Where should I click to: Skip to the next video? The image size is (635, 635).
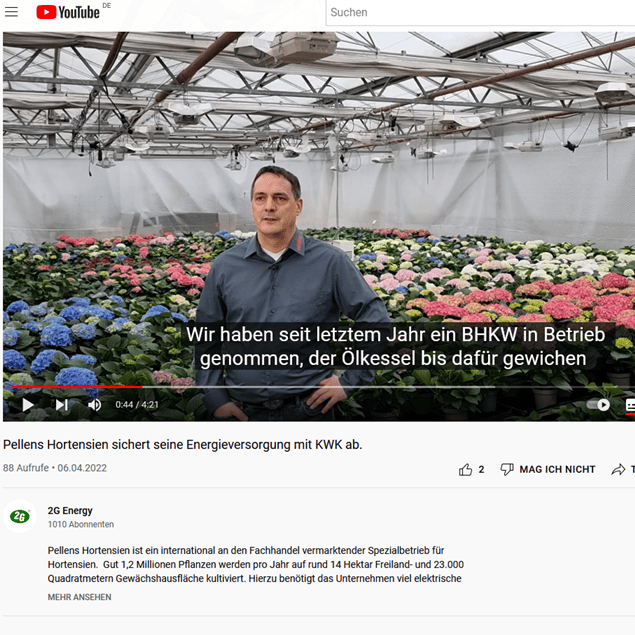coord(62,405)
